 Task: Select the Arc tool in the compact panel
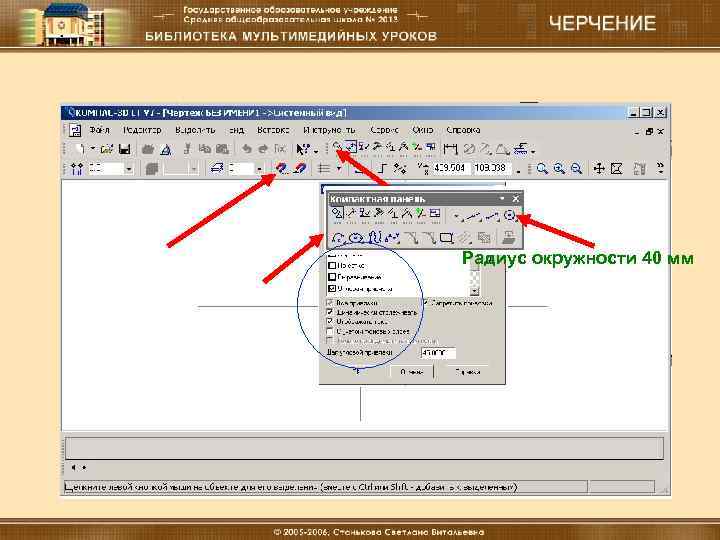pyautogui.click(x=338, y=238)
